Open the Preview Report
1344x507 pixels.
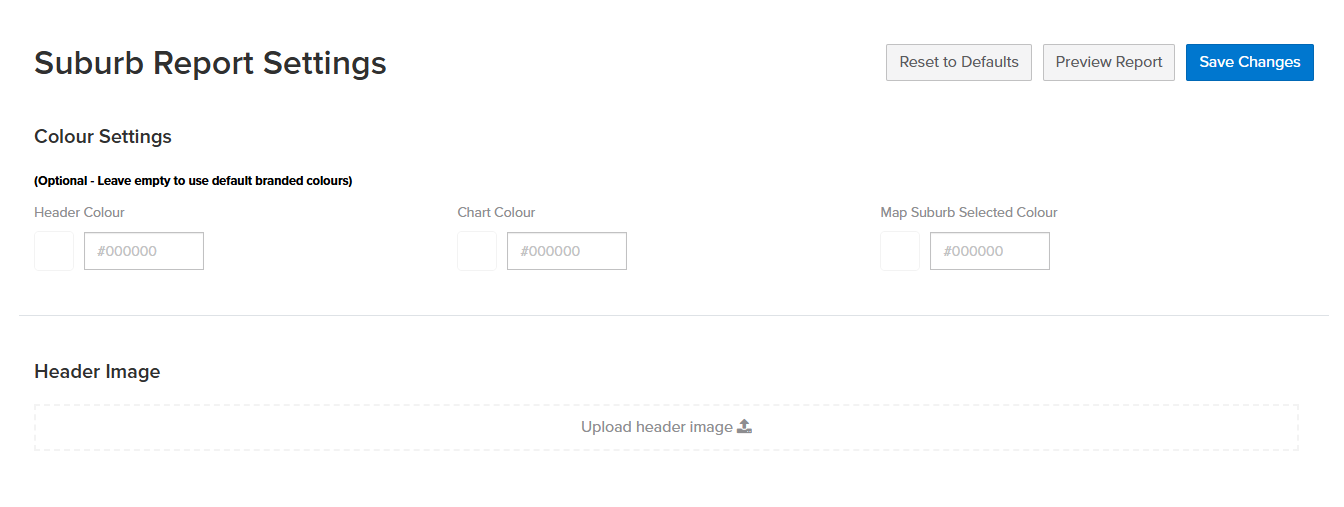pyautogui.click(x=1109, y=62)
